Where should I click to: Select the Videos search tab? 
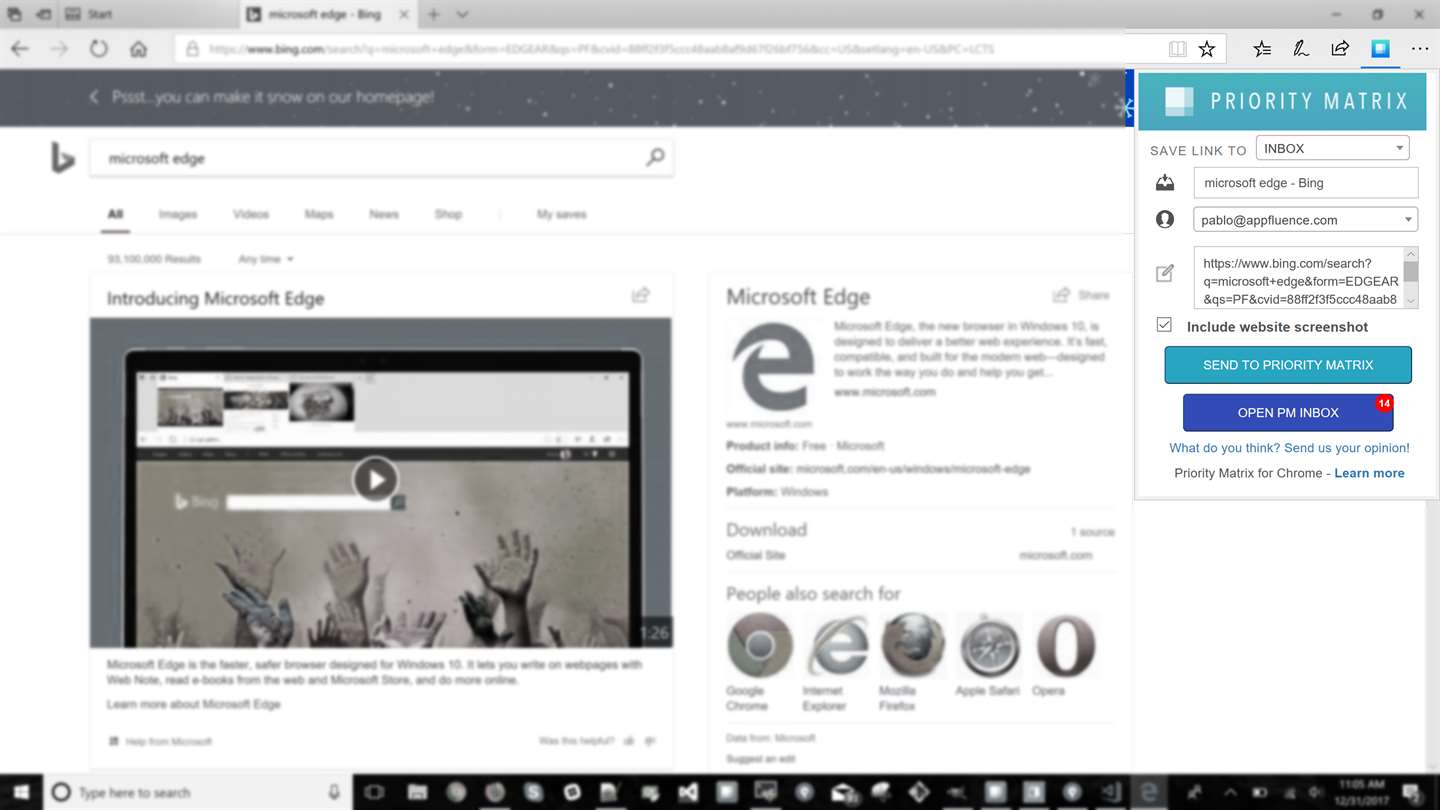point(251,214)
